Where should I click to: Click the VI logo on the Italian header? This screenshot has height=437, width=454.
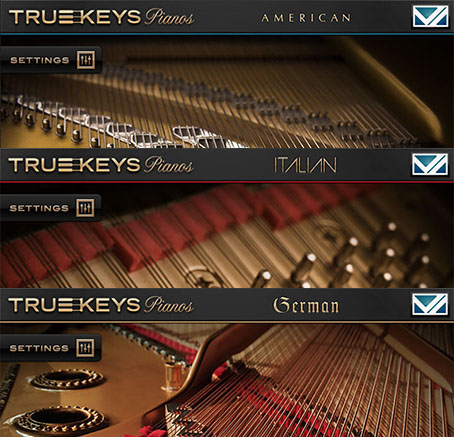click(430, 164)
